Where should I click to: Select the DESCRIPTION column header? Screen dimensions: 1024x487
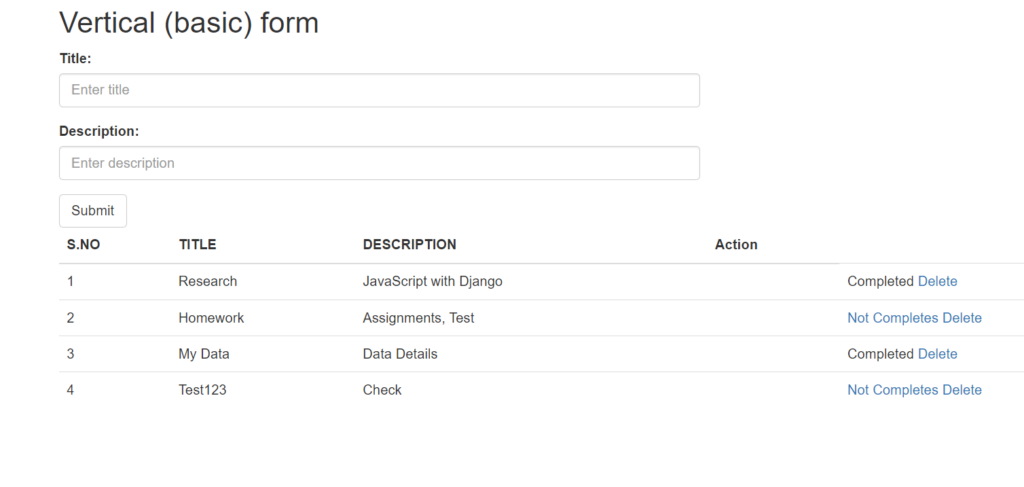pyautogui.click(x=409, y=245)
